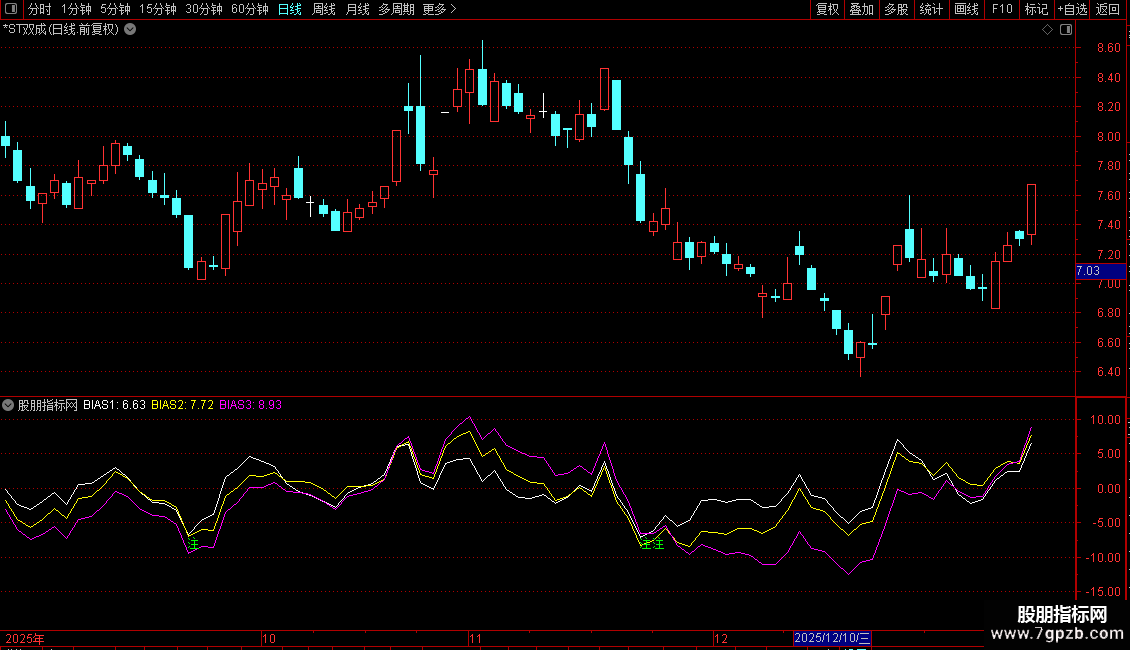
Task: Select the 60分钟 period
Action: [250, 9]
